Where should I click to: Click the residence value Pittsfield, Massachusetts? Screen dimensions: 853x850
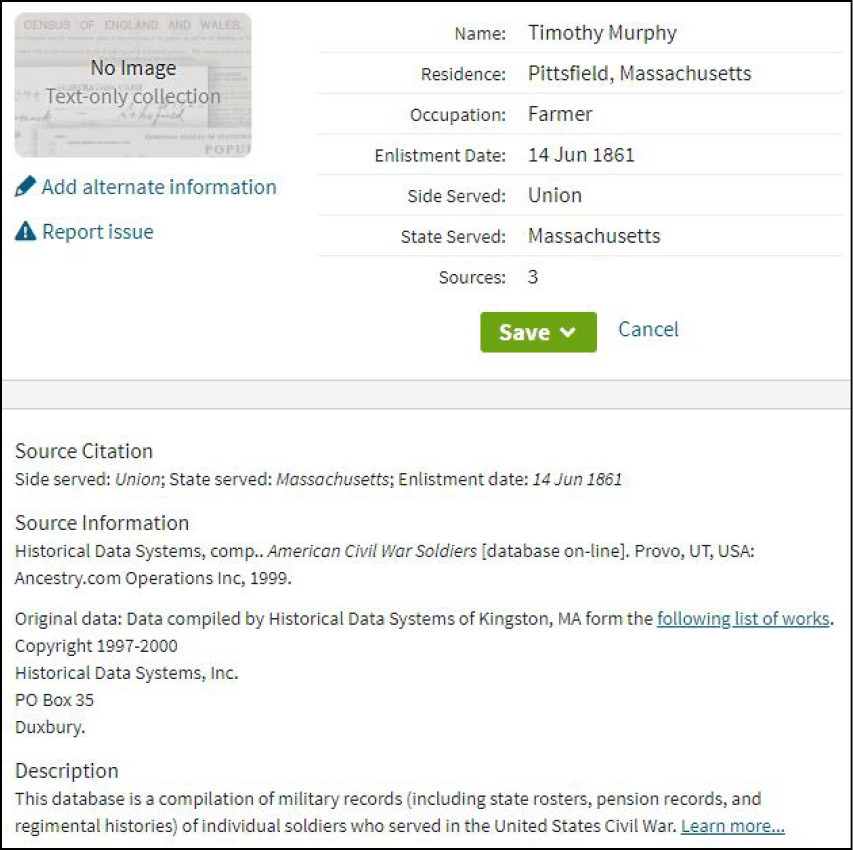pos(639,74)
